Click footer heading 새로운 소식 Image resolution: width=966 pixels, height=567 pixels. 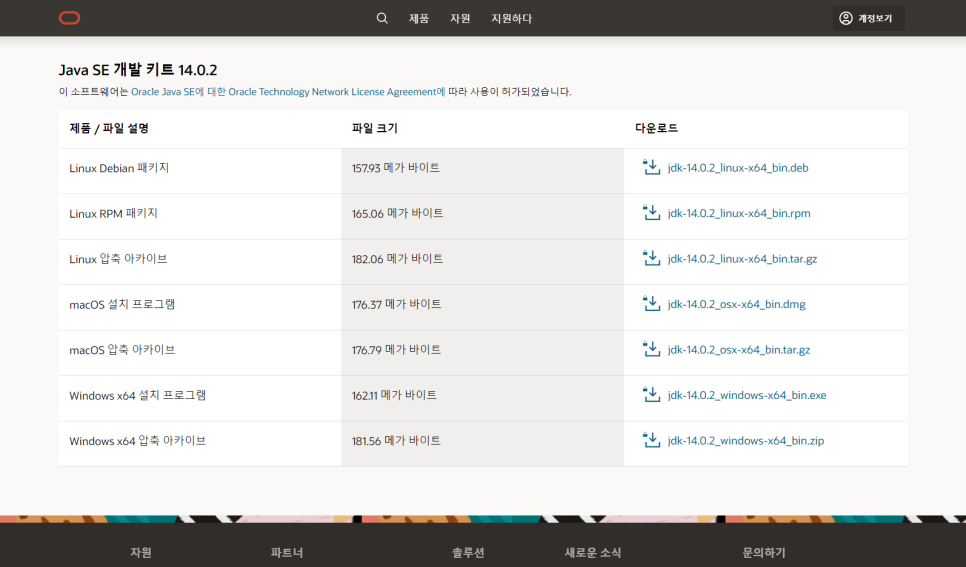click(x=593, y=552)
